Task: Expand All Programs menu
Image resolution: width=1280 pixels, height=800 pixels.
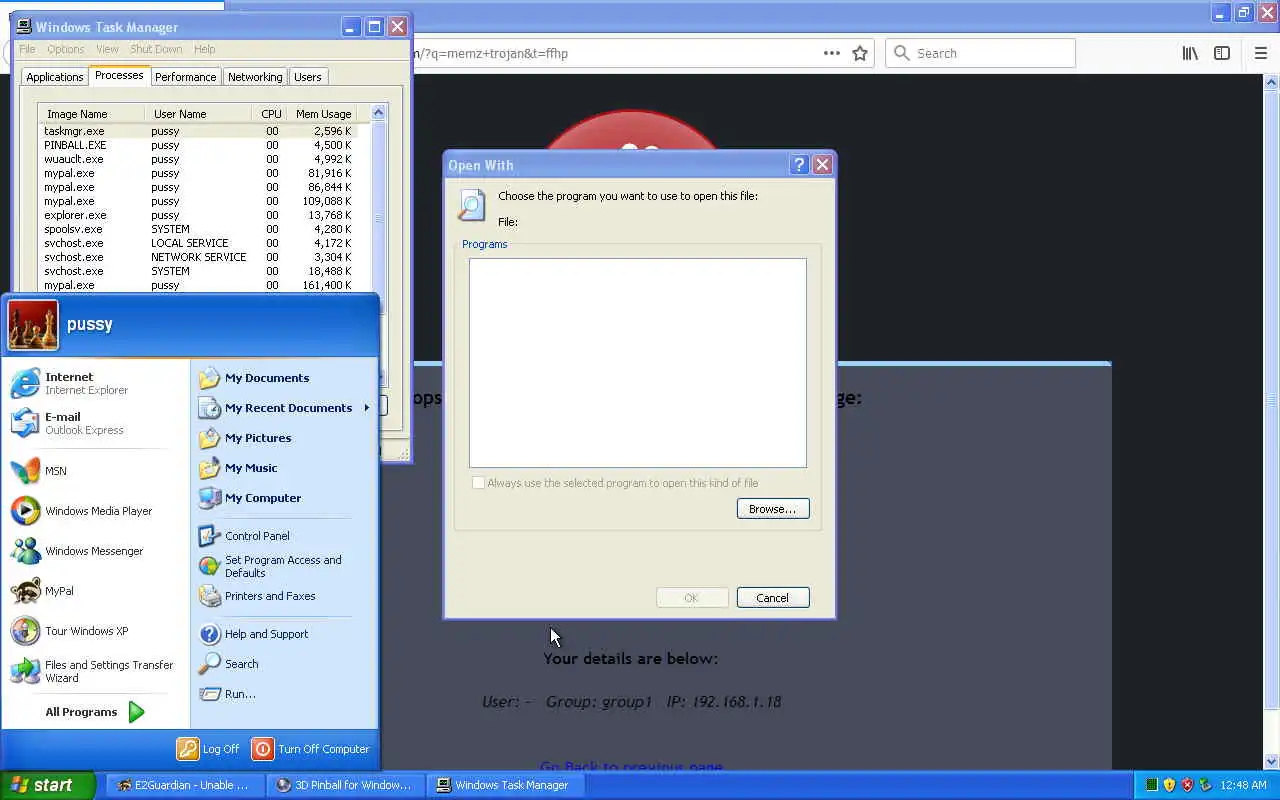Action: (x=95, y=712)
